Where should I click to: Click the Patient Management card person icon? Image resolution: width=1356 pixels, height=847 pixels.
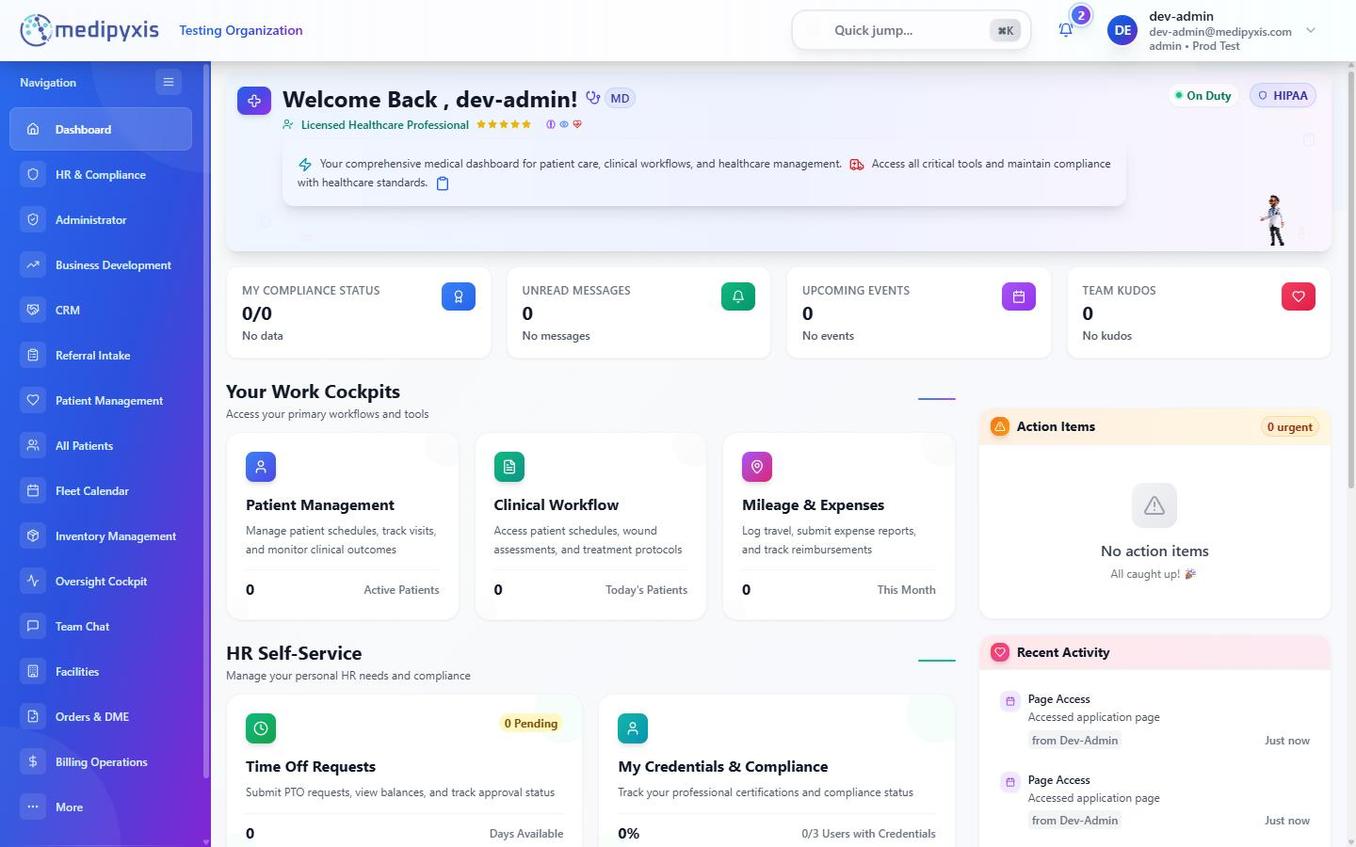tap(261, 467)
